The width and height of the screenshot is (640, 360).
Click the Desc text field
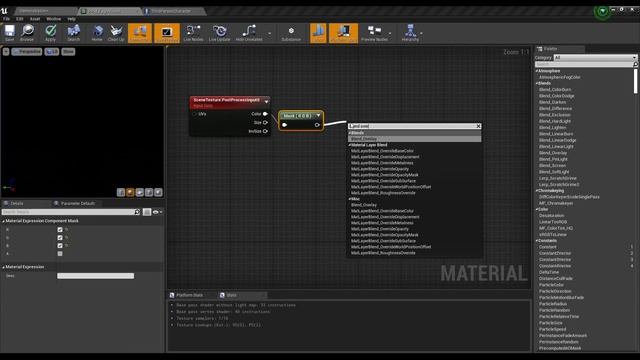tap(96, 276)
